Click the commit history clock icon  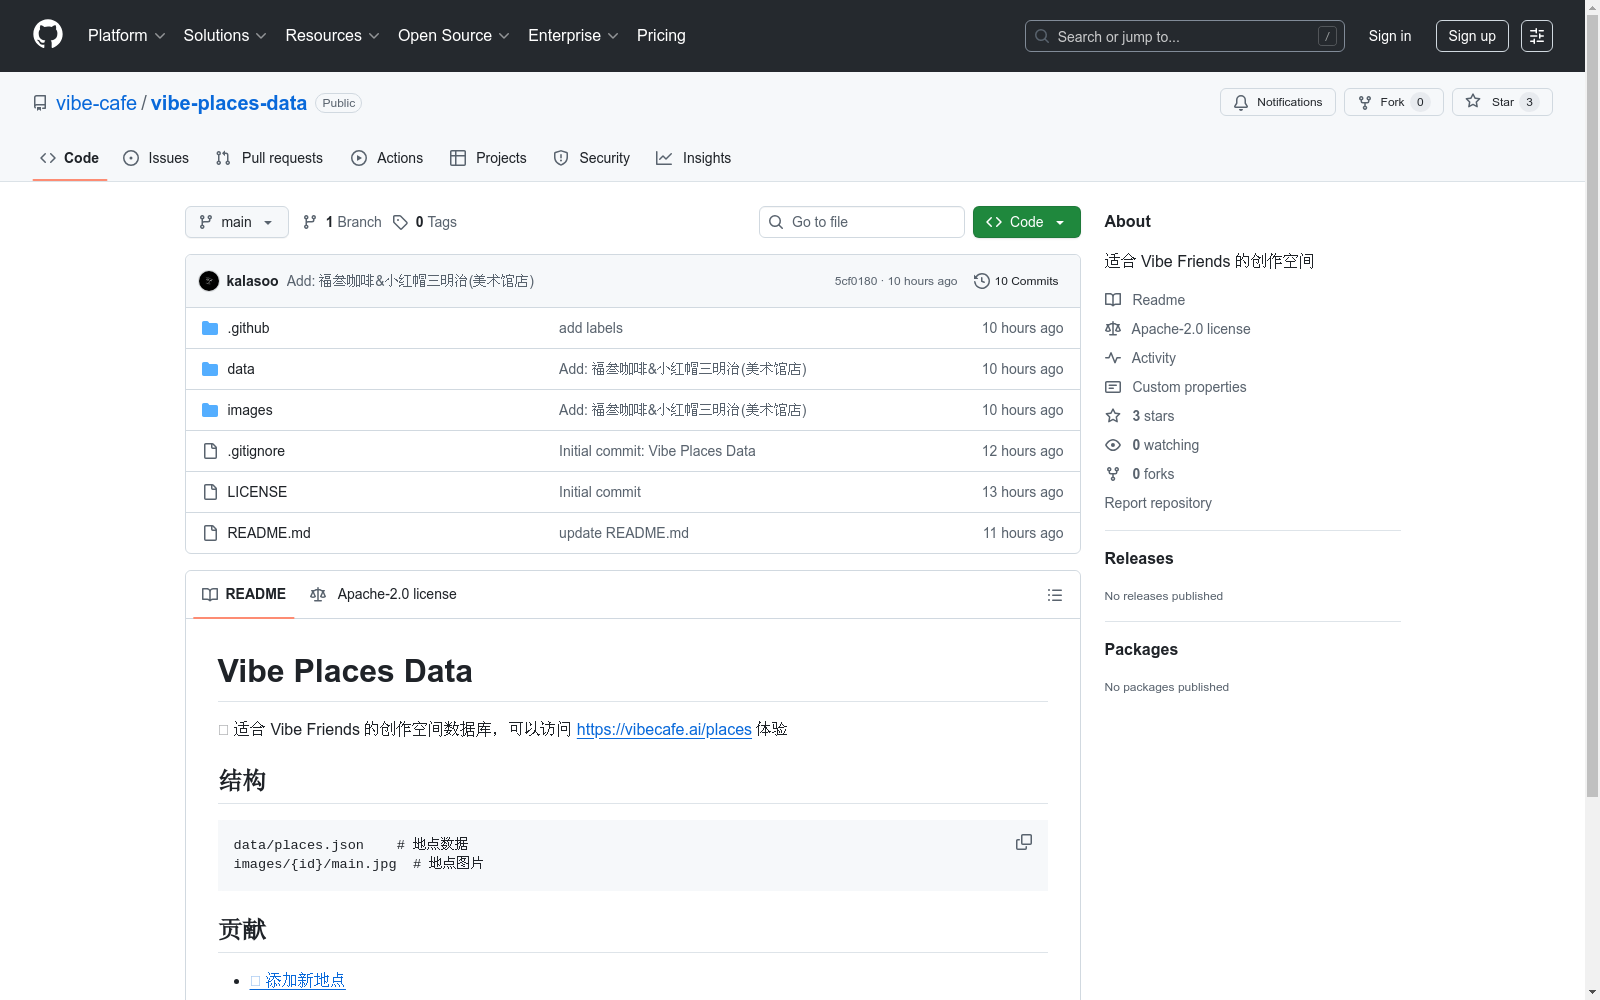tap(982, 281)
